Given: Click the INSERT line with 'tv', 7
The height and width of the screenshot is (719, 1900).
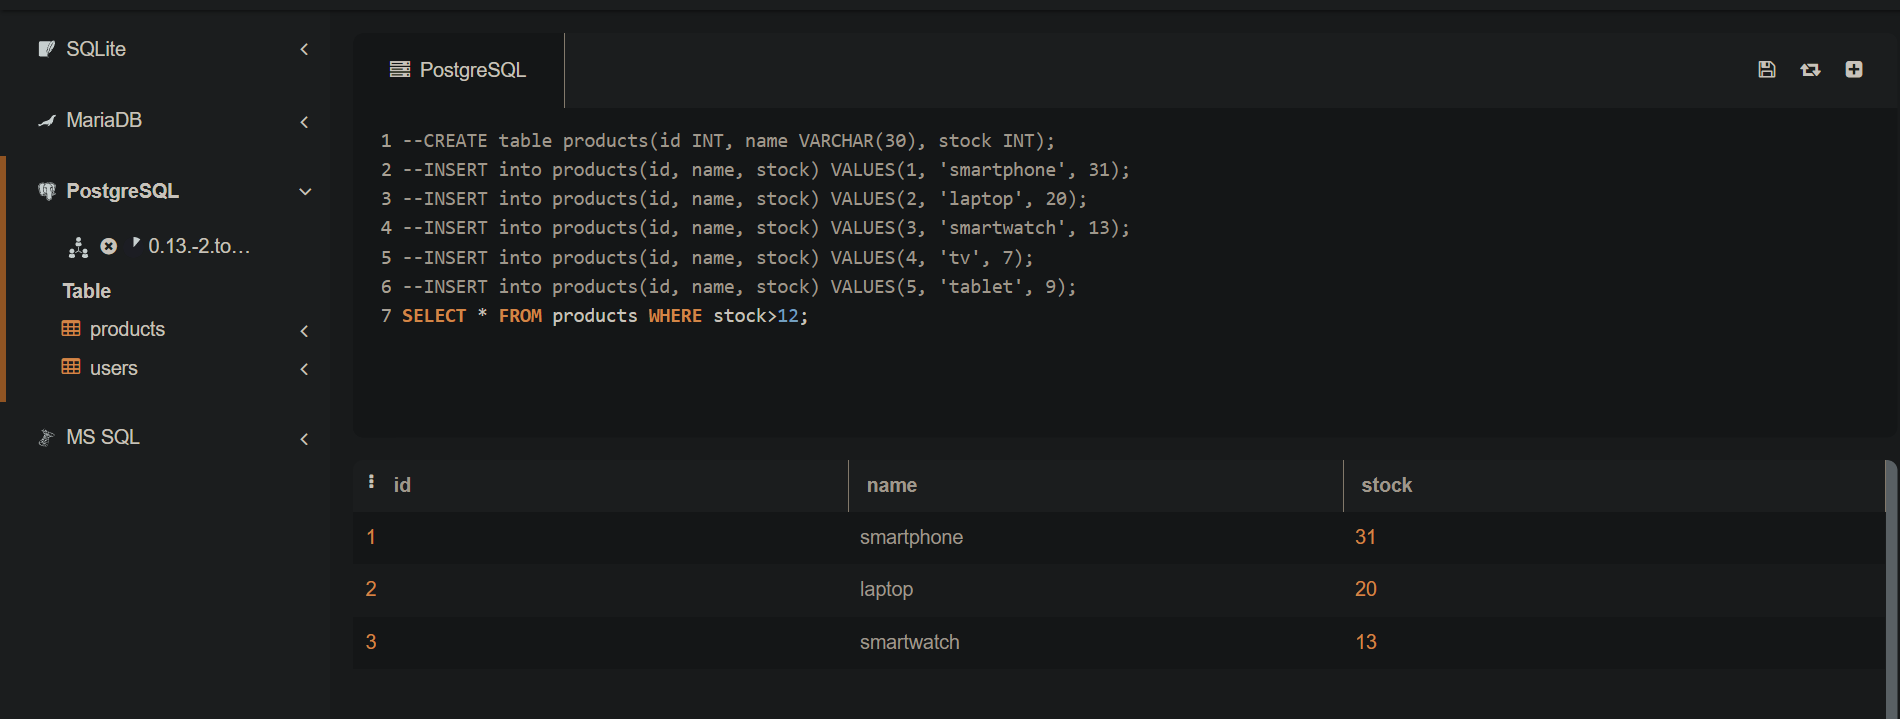Looking at the screenshot, I should (x=718, y=258).
